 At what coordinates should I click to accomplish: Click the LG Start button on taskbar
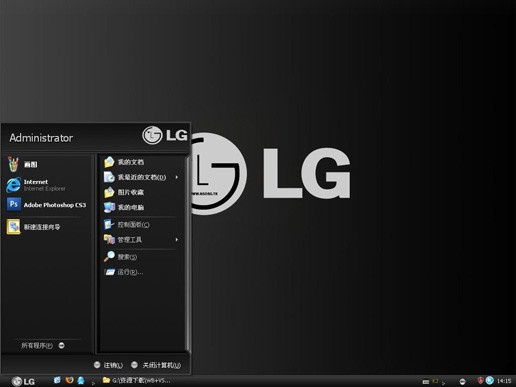point(23,381)
